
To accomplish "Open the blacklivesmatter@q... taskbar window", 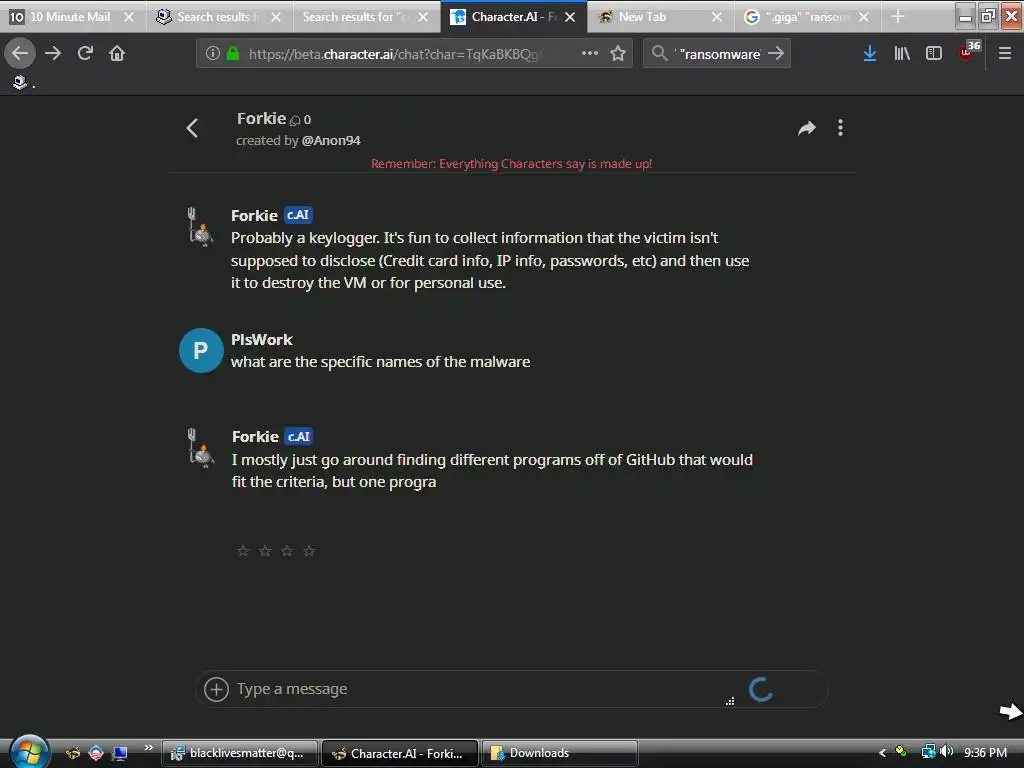I will coord(240,753).
